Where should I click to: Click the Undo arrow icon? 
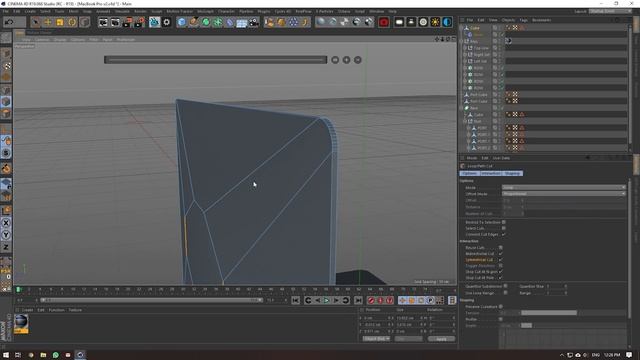pyautogui.click(x=9, y=22)
